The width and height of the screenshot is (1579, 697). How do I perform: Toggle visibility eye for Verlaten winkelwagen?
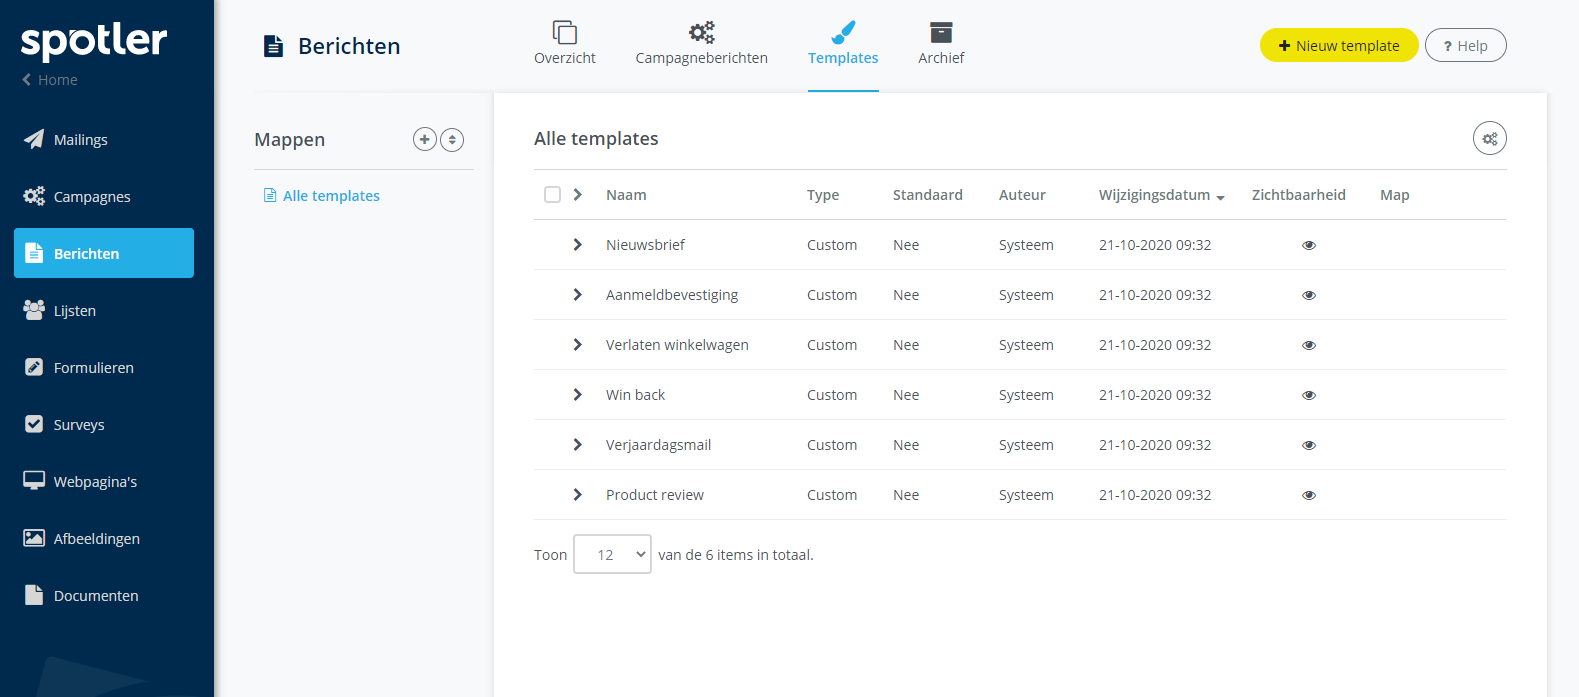1309,345
